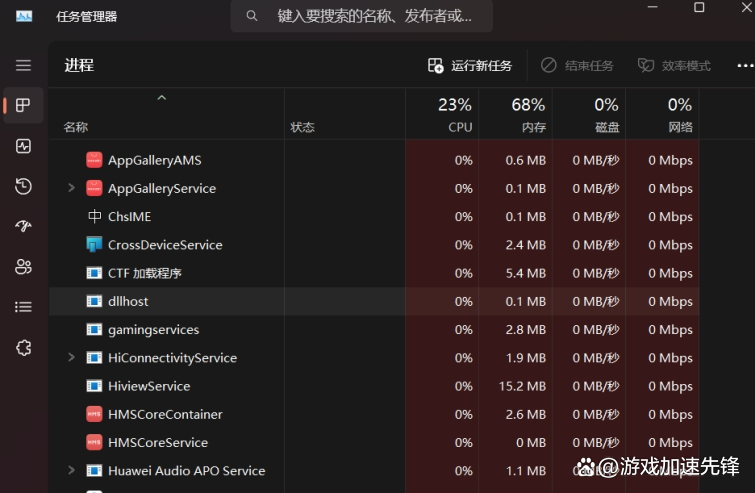Select the AppGalleryAMS process name
This screenshot has width=755, height=493.
point(155,160)
